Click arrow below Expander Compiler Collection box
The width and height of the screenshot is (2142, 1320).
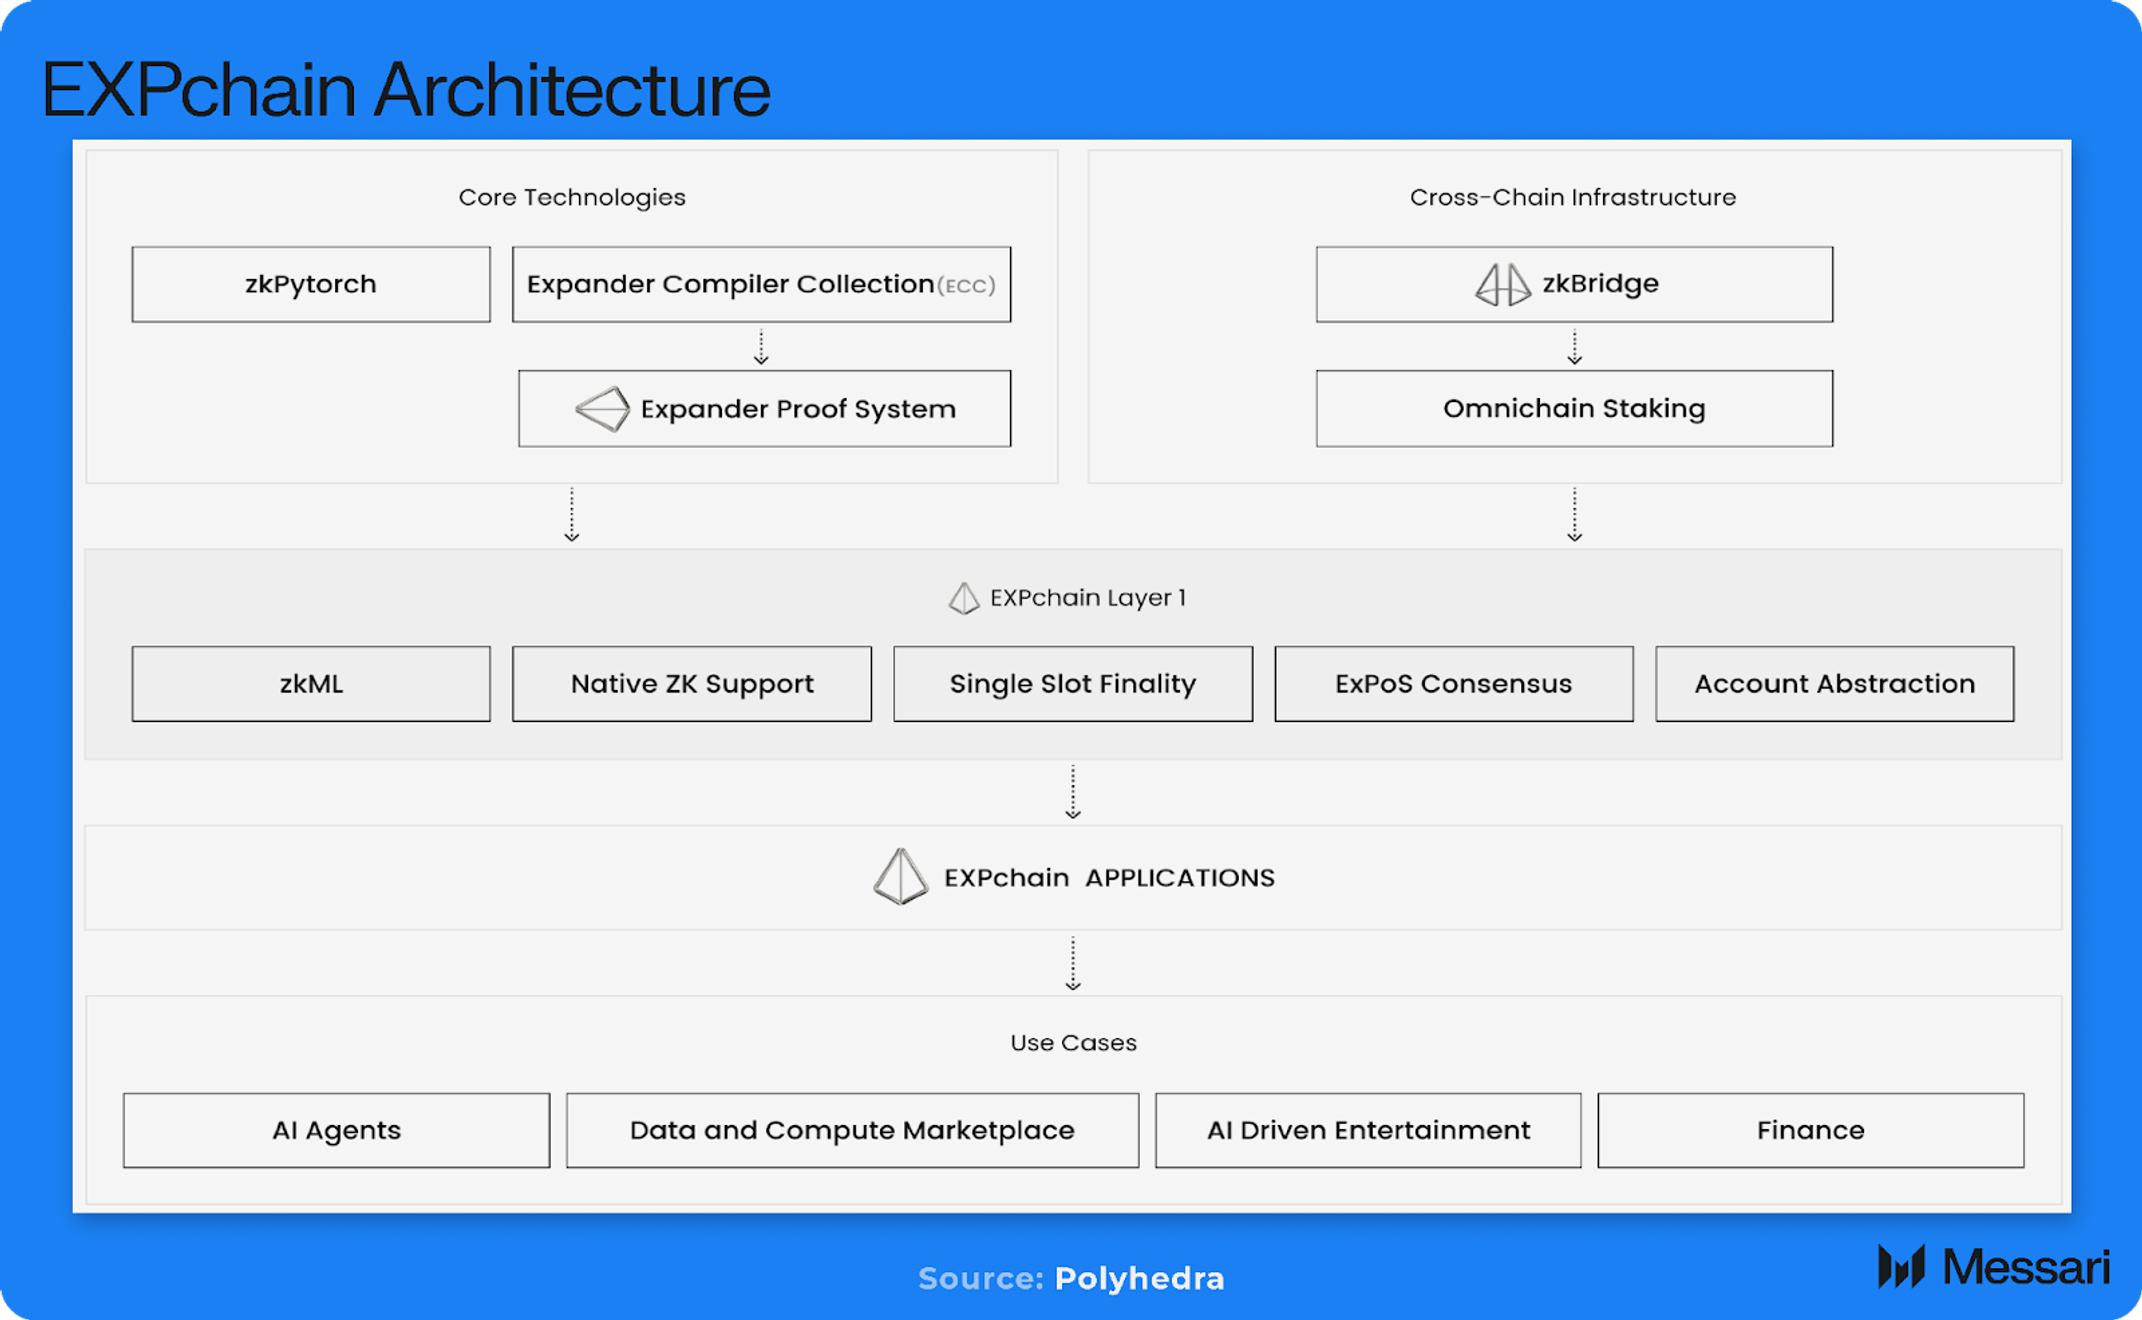pos(761,347)
